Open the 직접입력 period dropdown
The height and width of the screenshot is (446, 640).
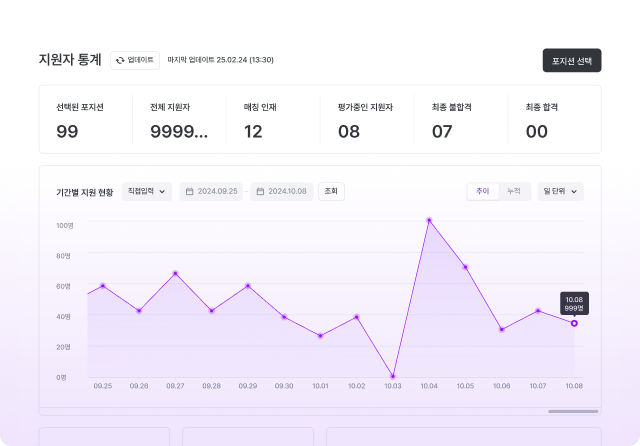point(146,191)
